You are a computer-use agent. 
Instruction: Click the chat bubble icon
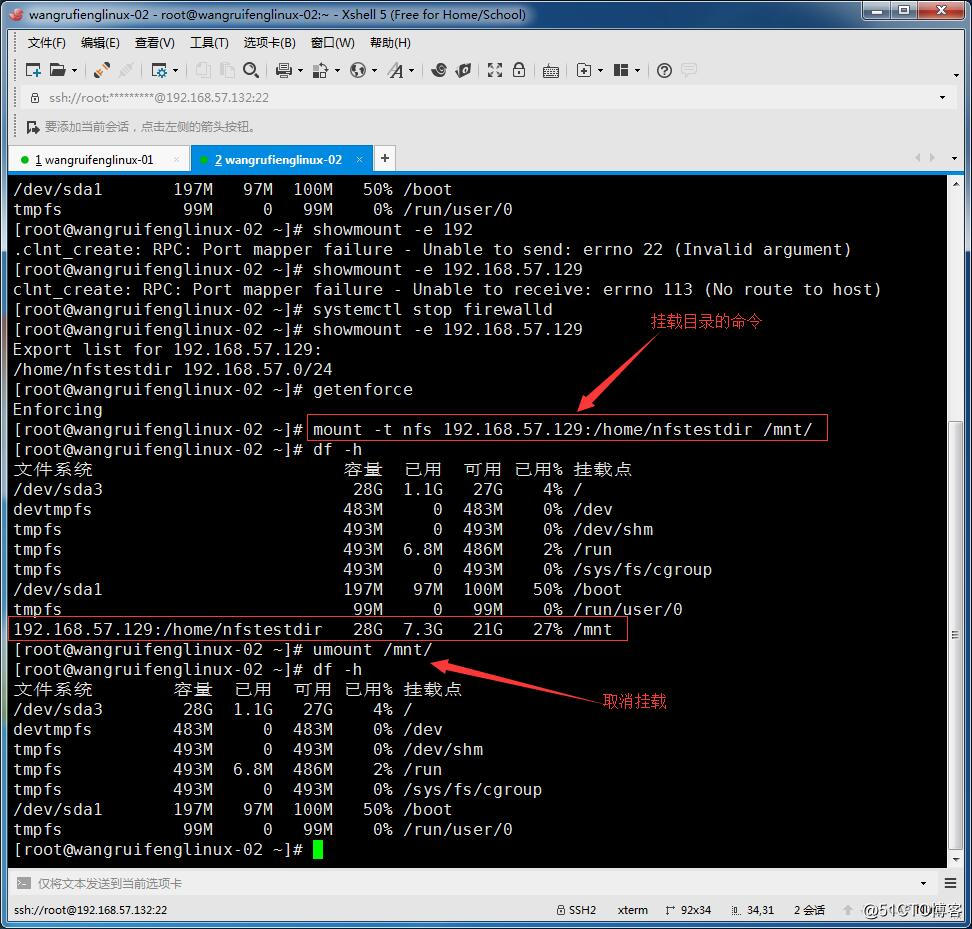689,70
